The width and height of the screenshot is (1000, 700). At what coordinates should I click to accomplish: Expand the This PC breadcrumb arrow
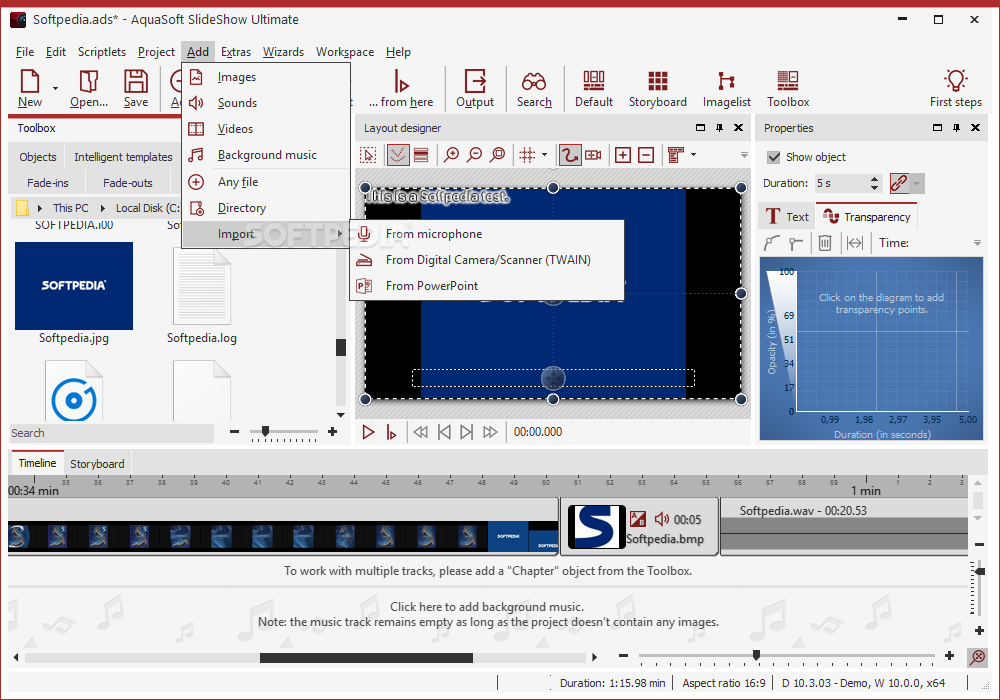click(102, 208)
